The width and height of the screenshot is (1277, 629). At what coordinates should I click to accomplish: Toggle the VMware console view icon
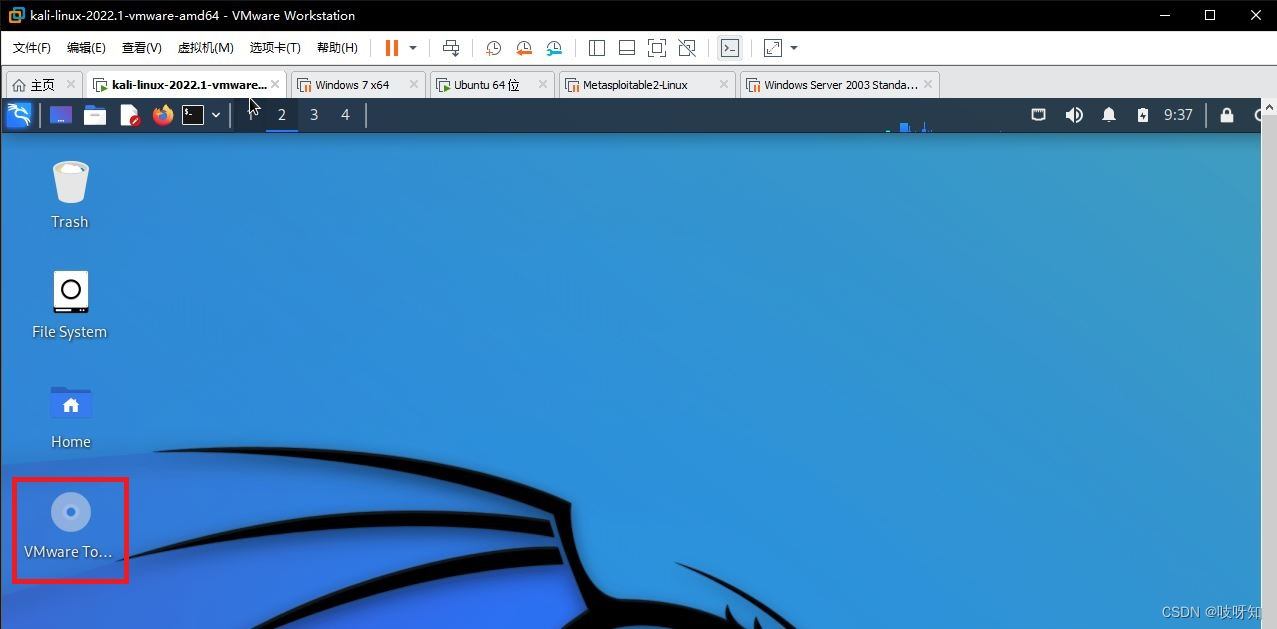[730, 48]
